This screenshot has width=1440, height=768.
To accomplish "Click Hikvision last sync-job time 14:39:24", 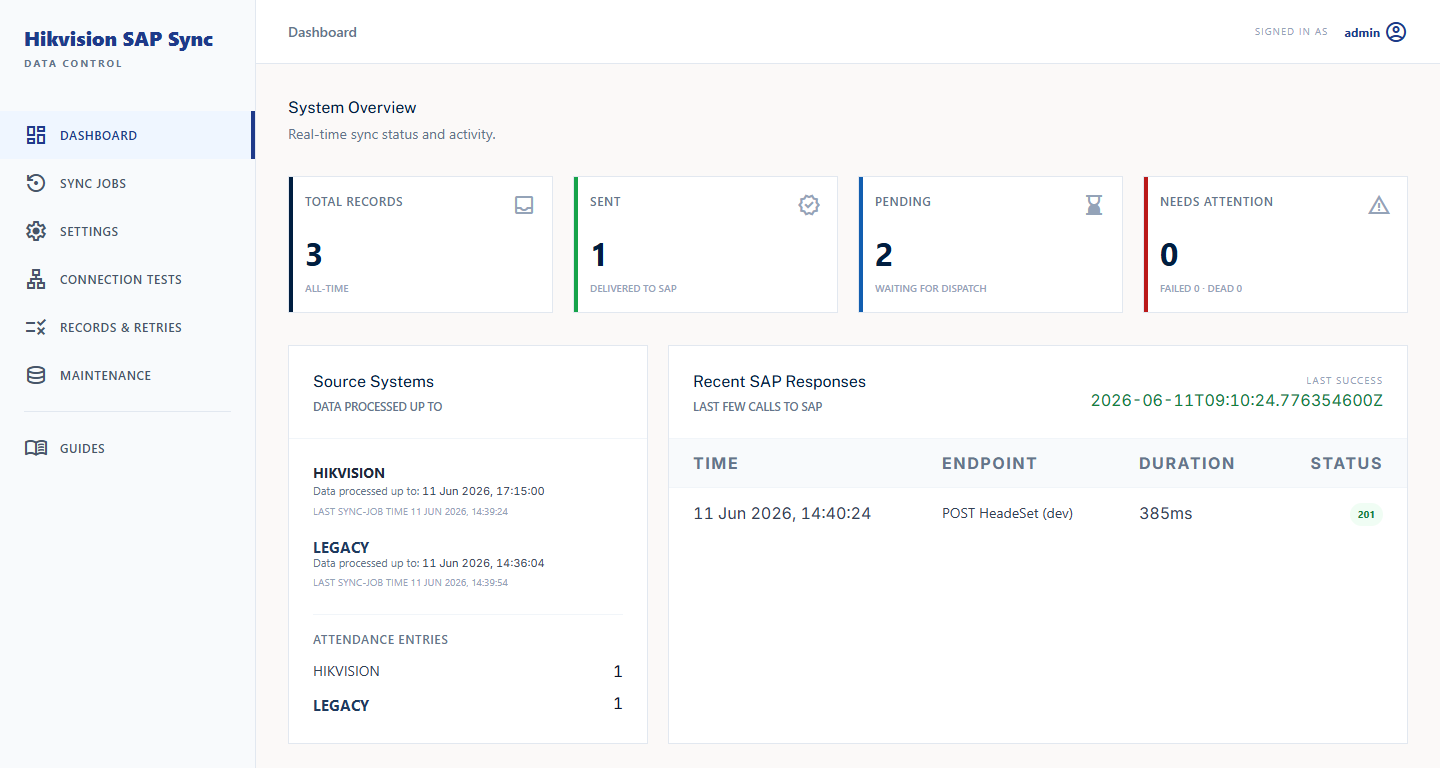I will [x=410, y=512].
